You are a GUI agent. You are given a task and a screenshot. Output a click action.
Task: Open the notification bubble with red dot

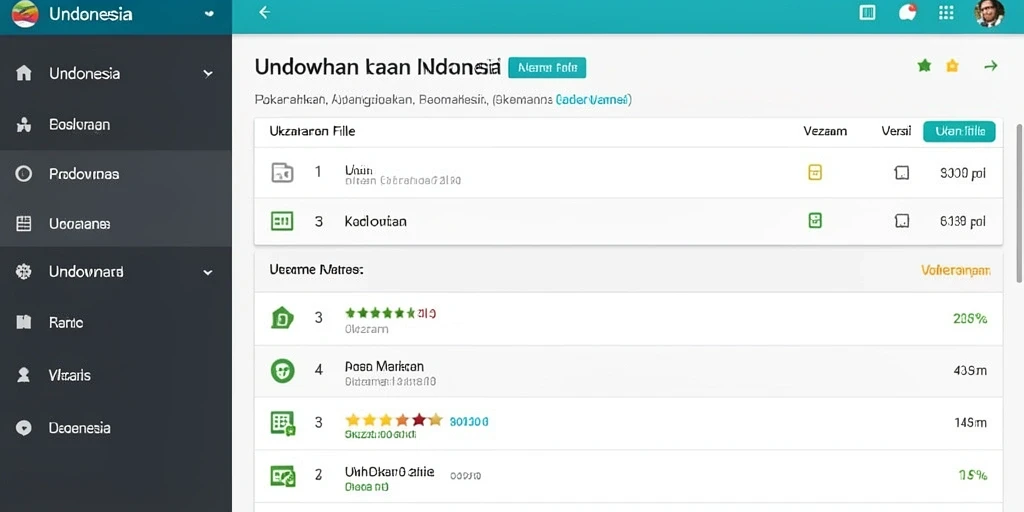908,12
